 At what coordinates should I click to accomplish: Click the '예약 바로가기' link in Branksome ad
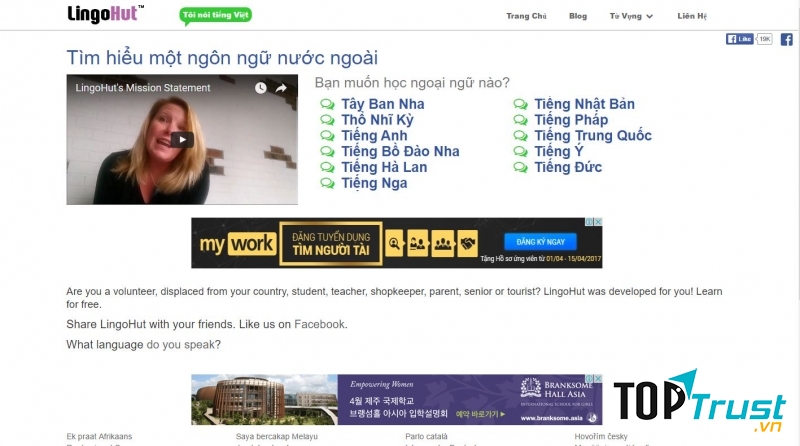480,414
